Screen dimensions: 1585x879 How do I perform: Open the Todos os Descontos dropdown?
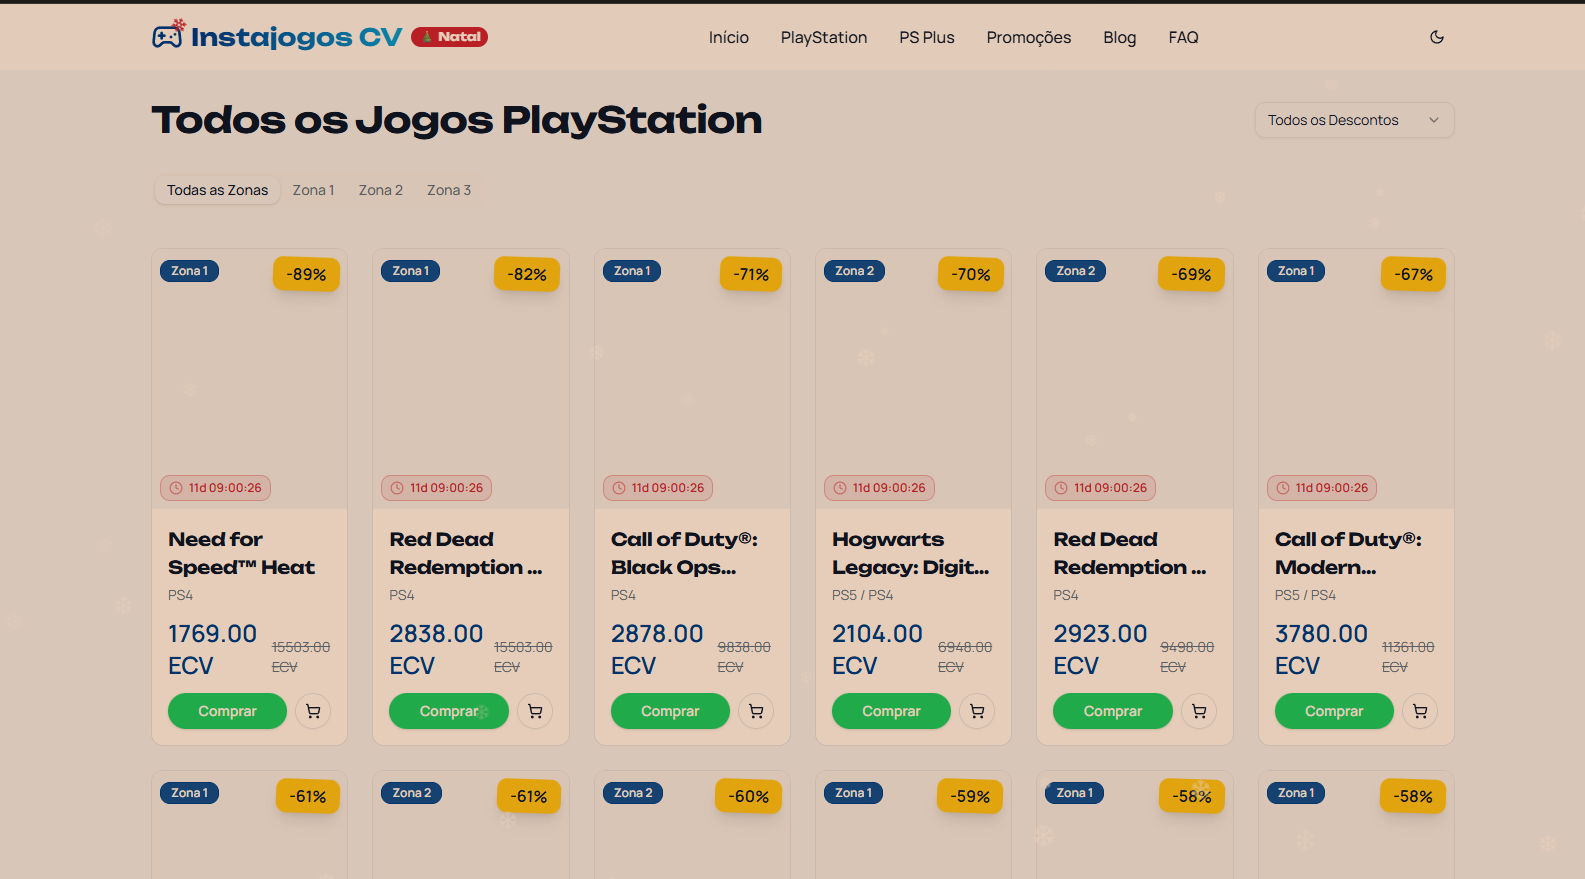(x=1354, y=120)
